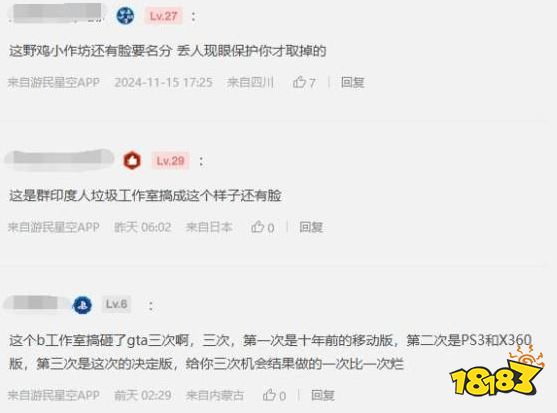Click the 18183 watermark logo
The width and height of the screenshot is (557, 413).
coord(496,373)
